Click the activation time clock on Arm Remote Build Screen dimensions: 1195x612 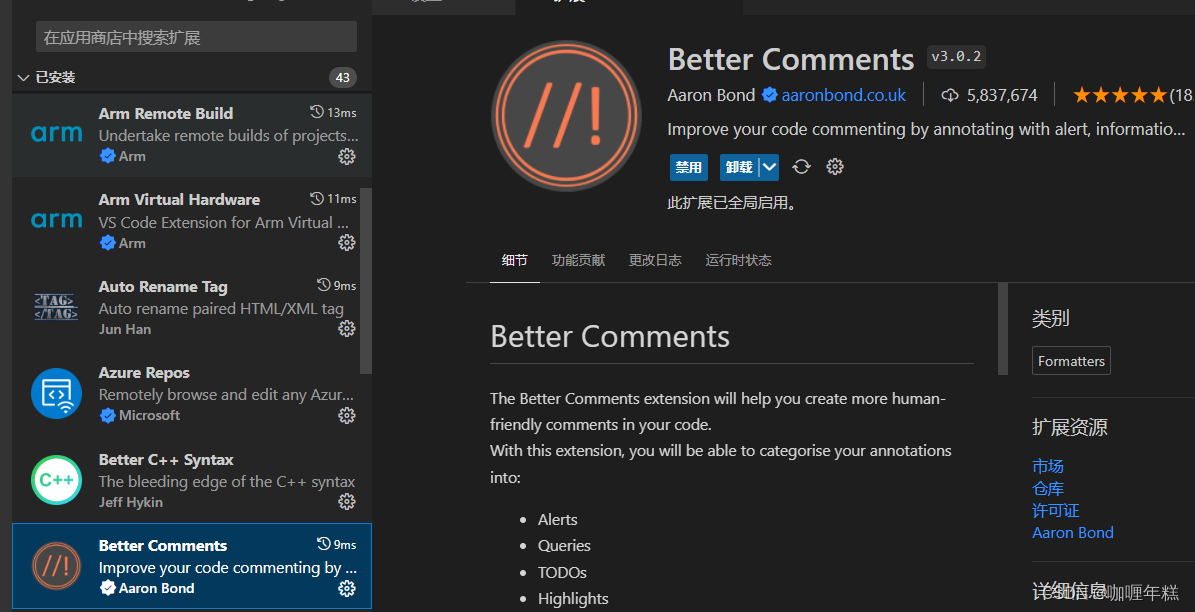click(317, 112)
